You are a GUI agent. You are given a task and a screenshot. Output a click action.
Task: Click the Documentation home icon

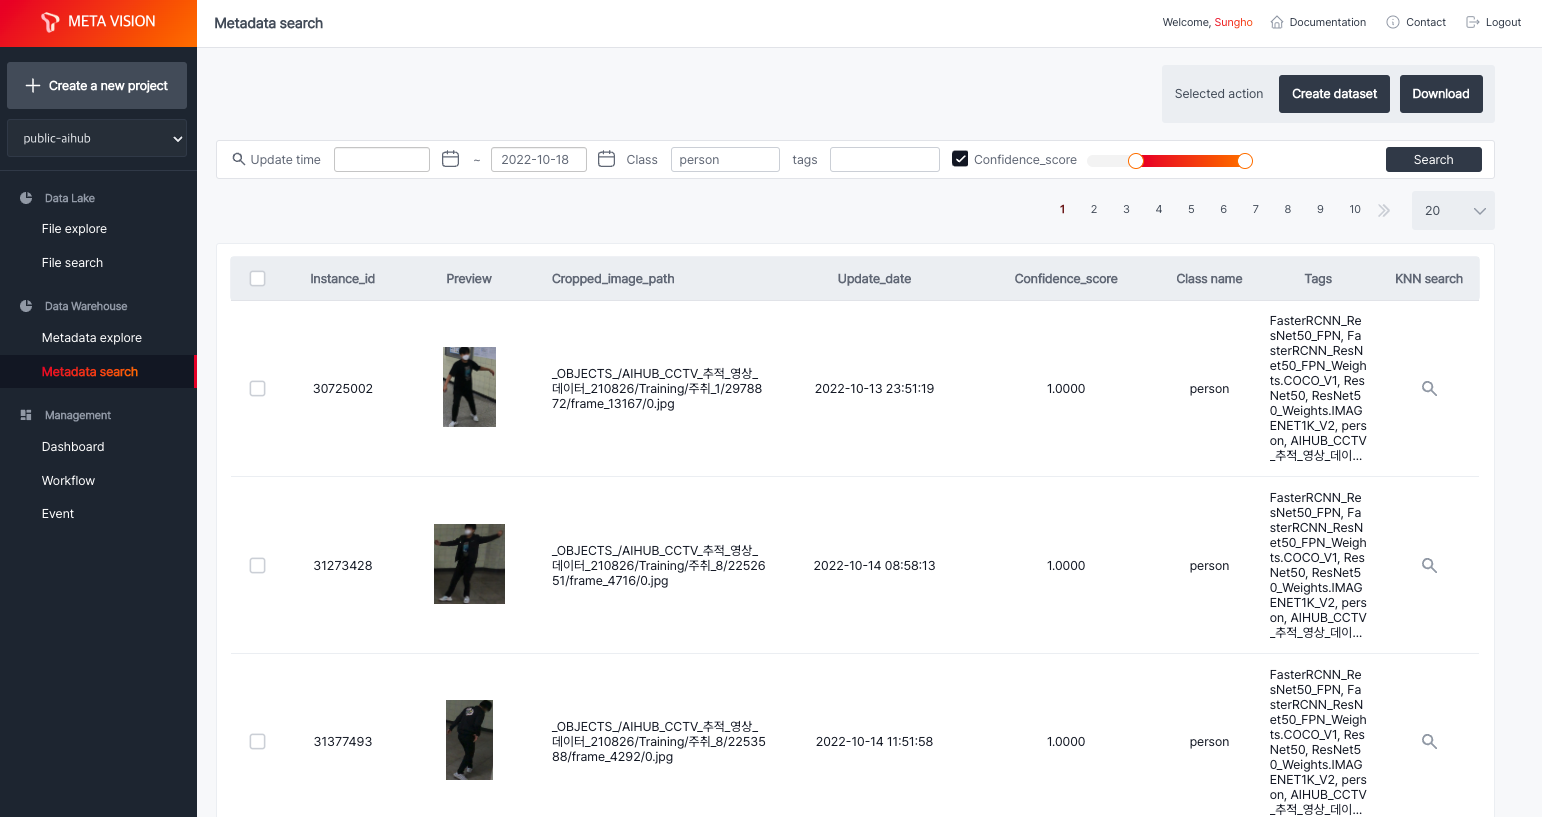(x=1277, y=22)
